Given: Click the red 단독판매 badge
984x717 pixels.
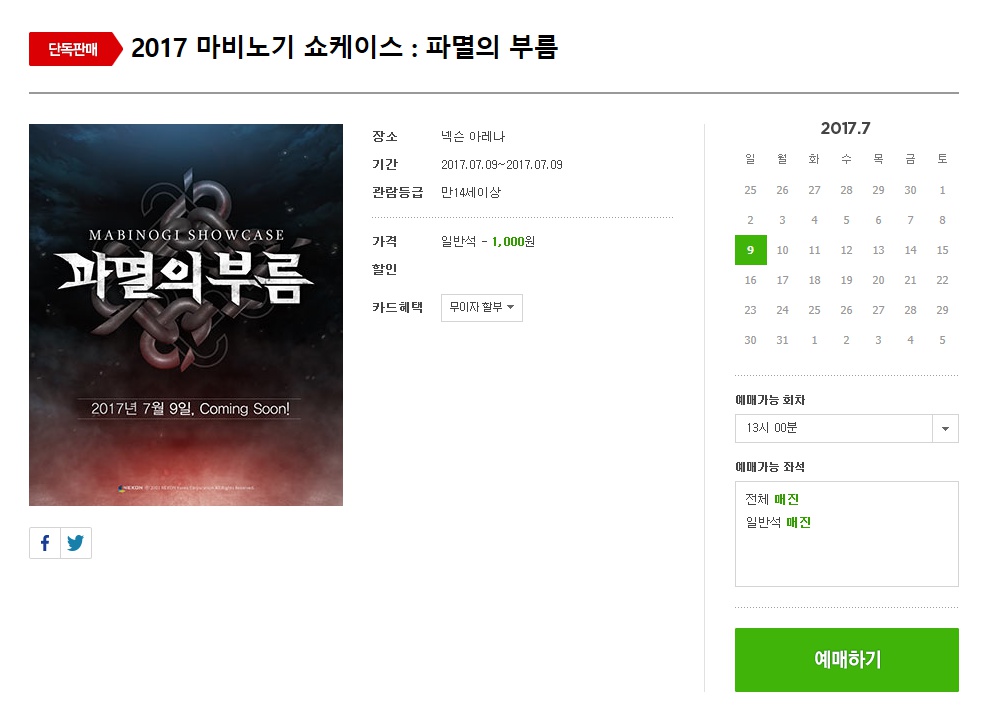Looking at the screenshot, I should (x=75, y=49).
